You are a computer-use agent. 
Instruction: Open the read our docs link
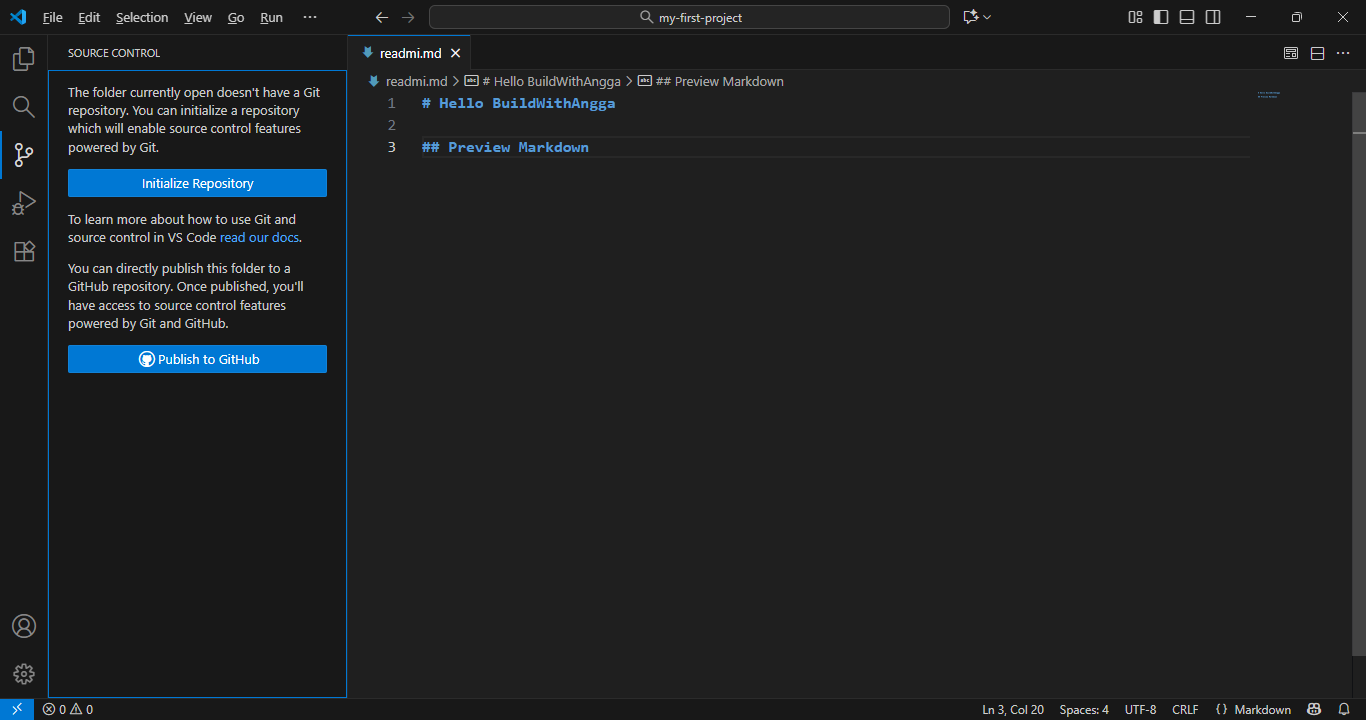pos(259,238)
